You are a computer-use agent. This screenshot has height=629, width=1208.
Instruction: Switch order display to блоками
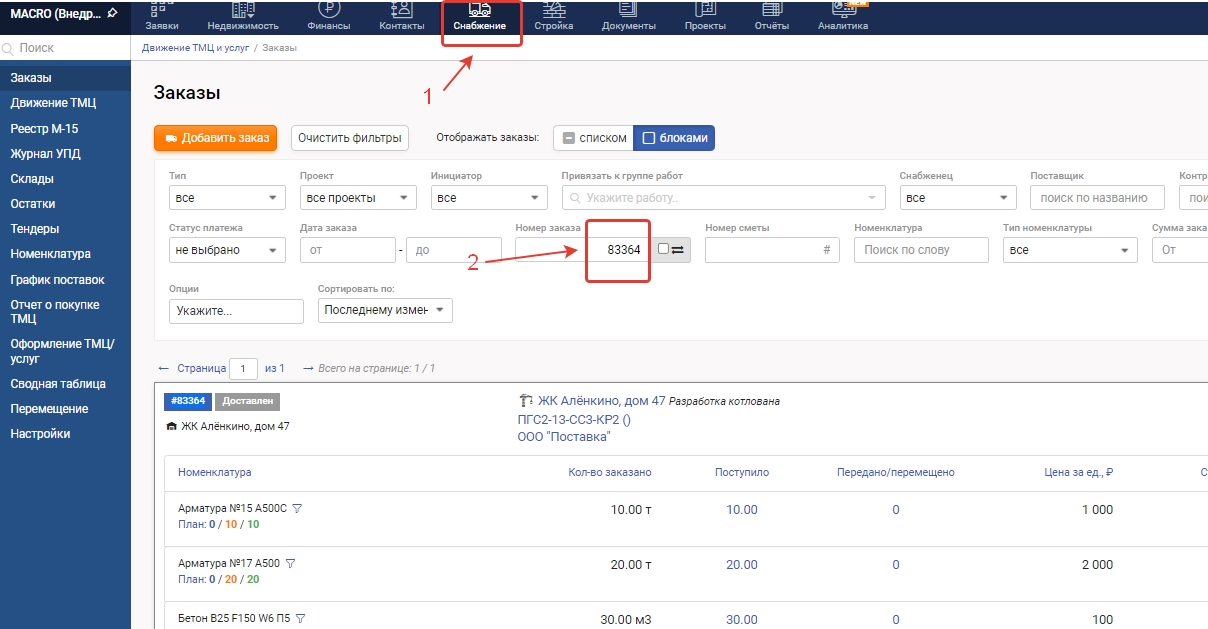(x=675, y=138)
